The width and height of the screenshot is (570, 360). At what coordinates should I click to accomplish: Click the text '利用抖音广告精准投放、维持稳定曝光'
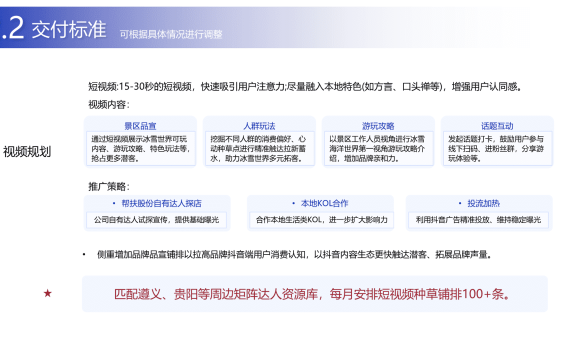[x=478, y=220]
